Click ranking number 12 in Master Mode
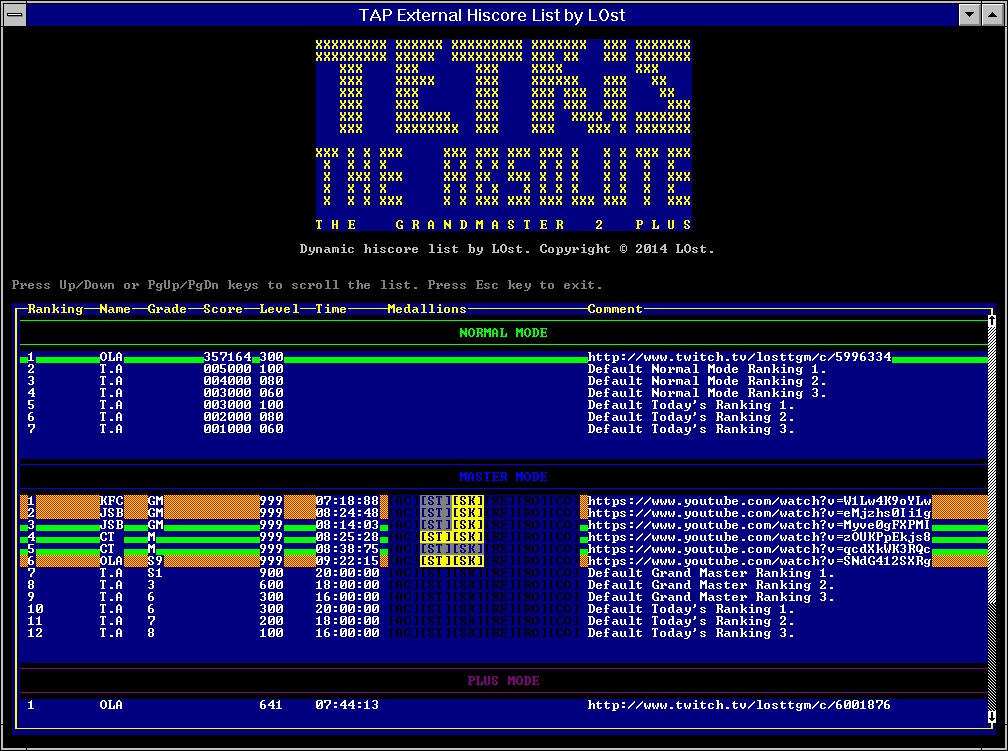The width and height of the screenshot is (1008, 751). [x=35, y=633]
